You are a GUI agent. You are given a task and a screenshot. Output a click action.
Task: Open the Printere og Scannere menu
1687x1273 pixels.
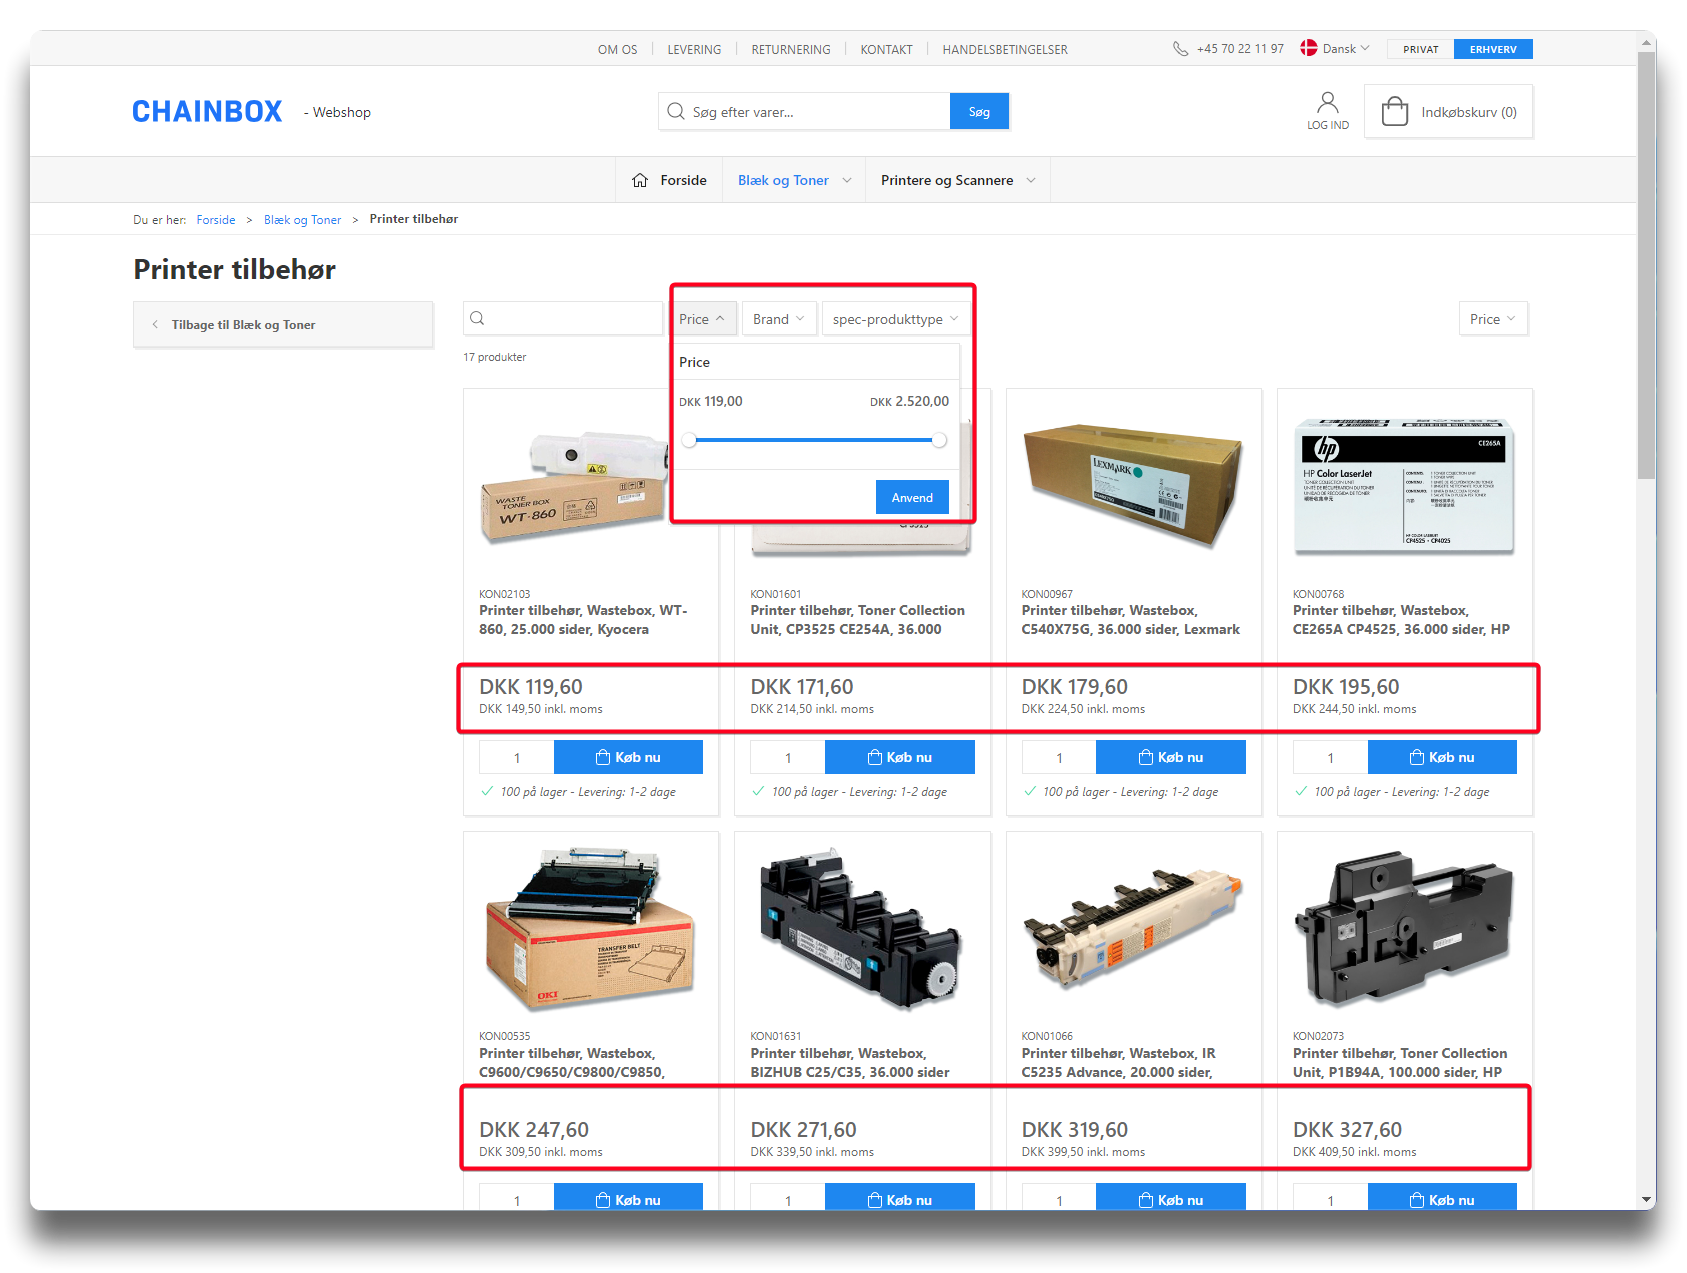(957, 180)
